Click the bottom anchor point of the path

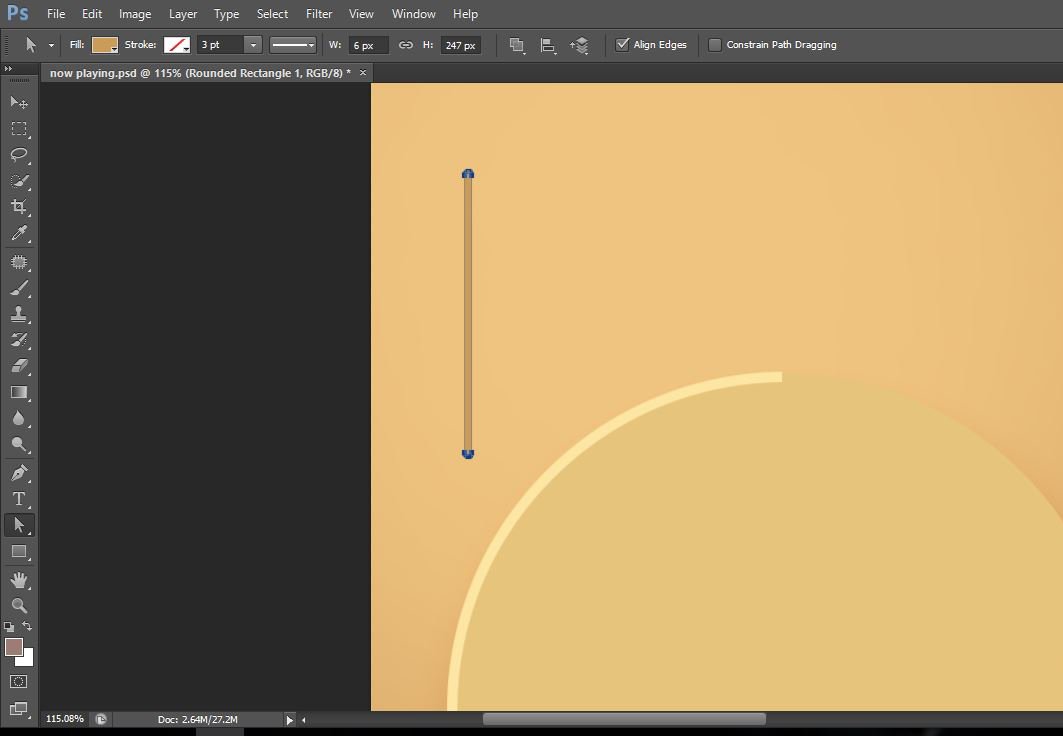click(x=468, y=454)
